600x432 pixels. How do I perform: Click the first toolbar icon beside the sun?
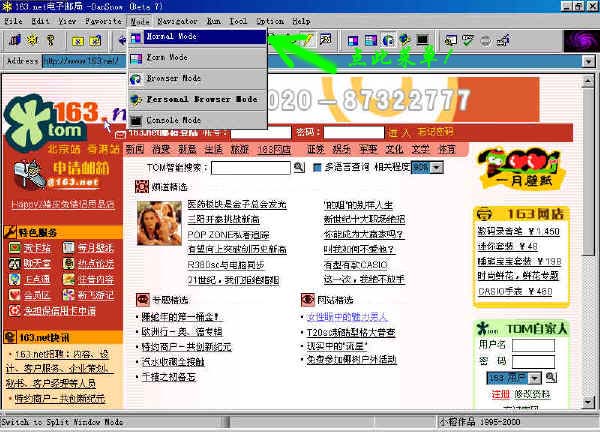coord(15,39)
